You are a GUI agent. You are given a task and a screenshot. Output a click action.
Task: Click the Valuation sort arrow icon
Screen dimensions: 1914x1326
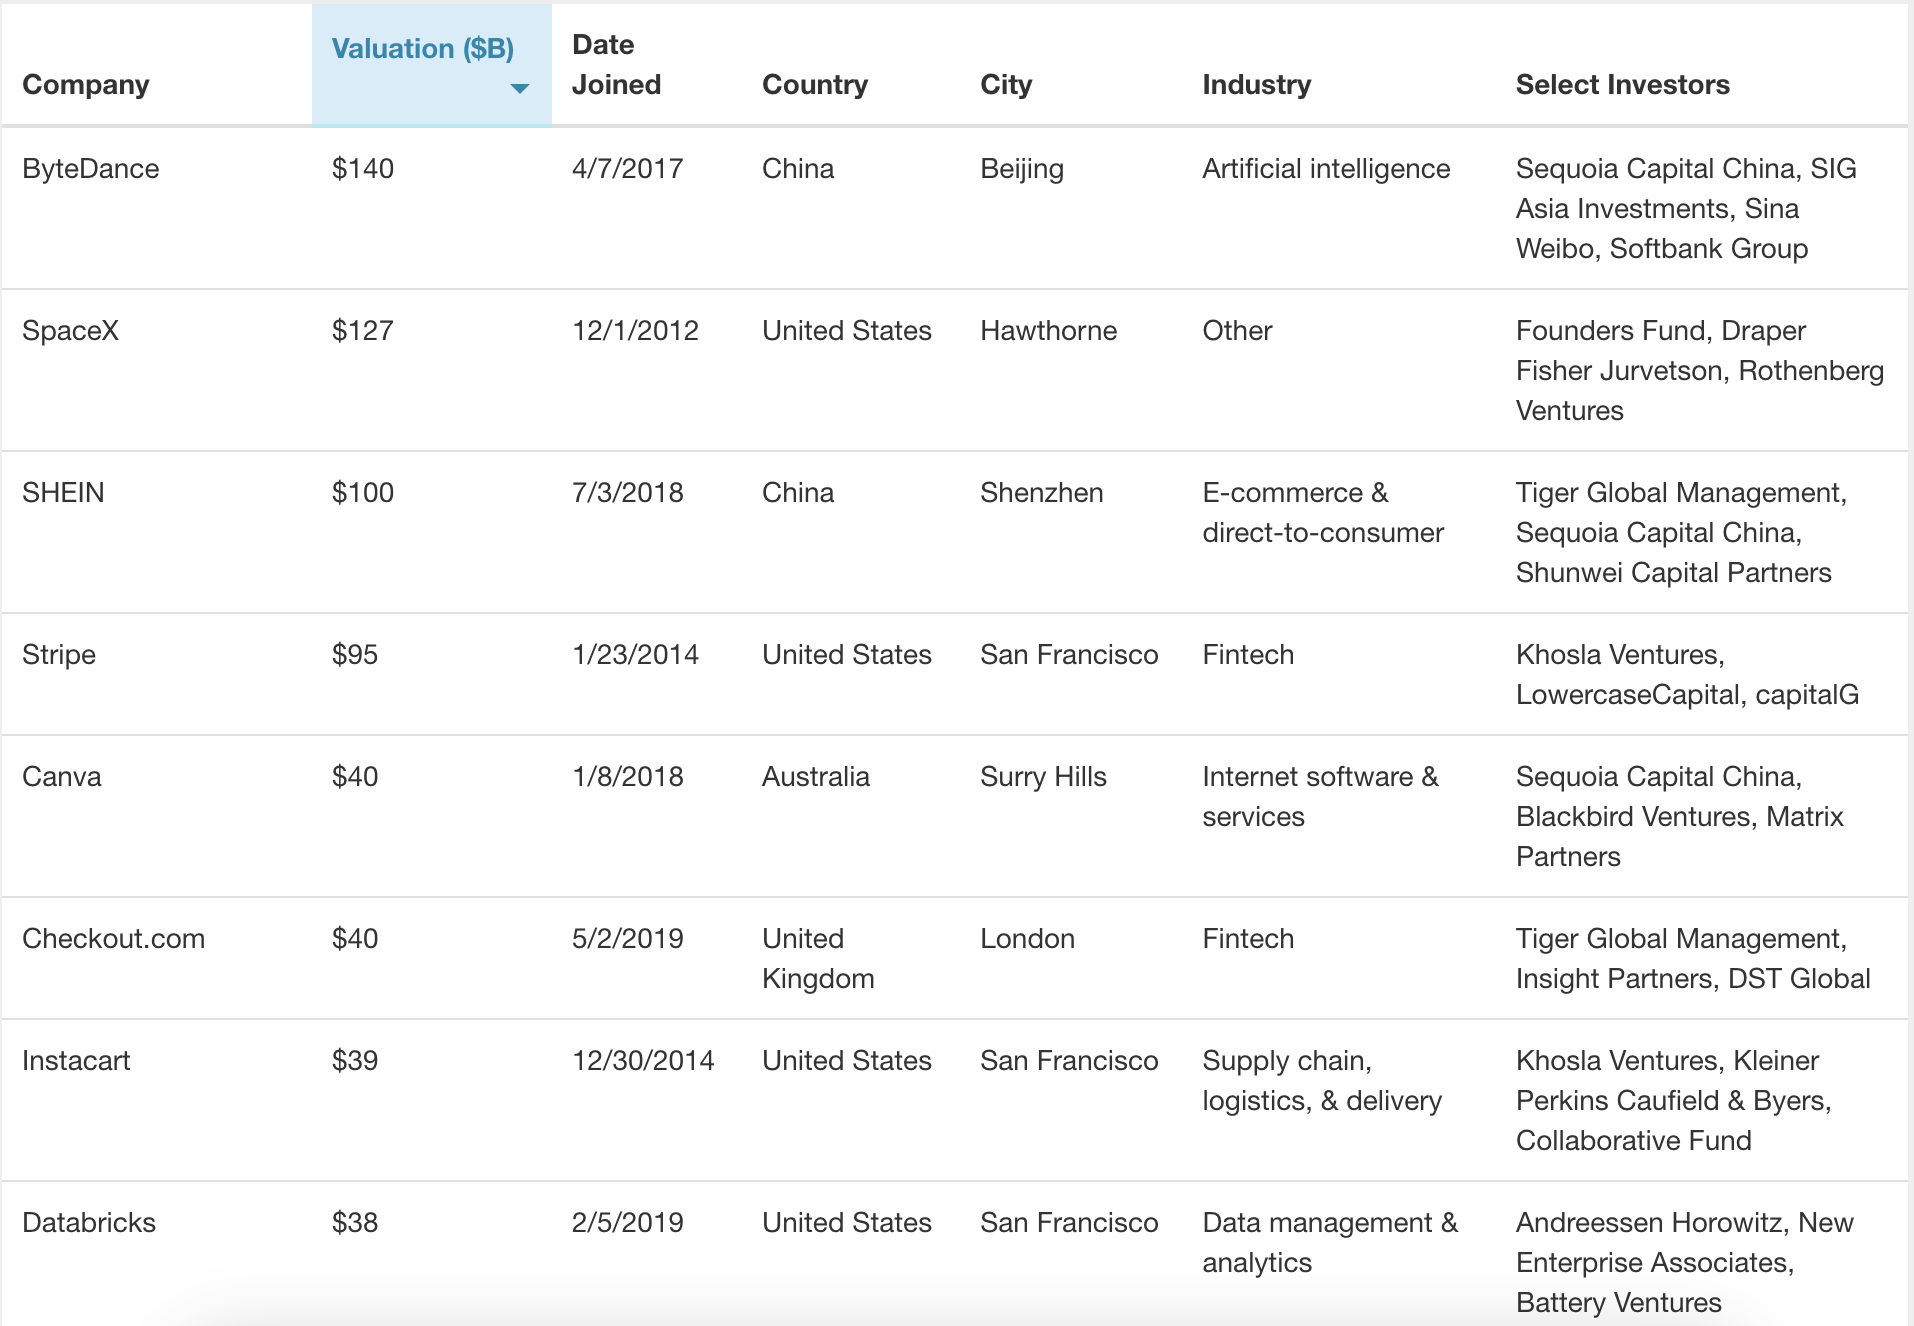(x=519, y=89)
